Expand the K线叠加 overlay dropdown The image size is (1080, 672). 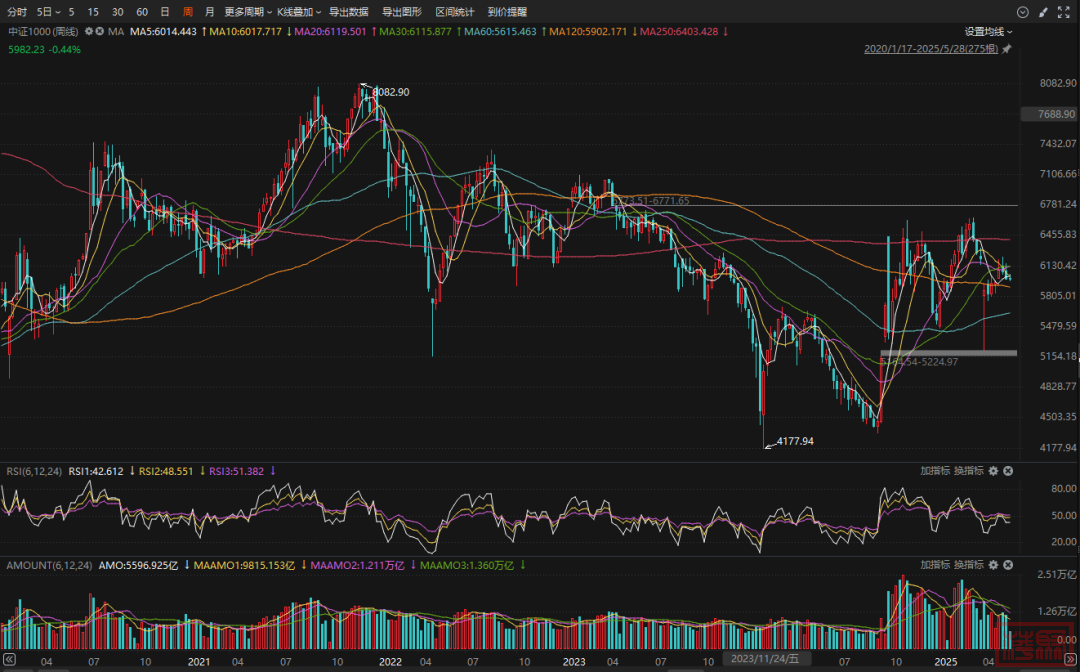[299, 12]
